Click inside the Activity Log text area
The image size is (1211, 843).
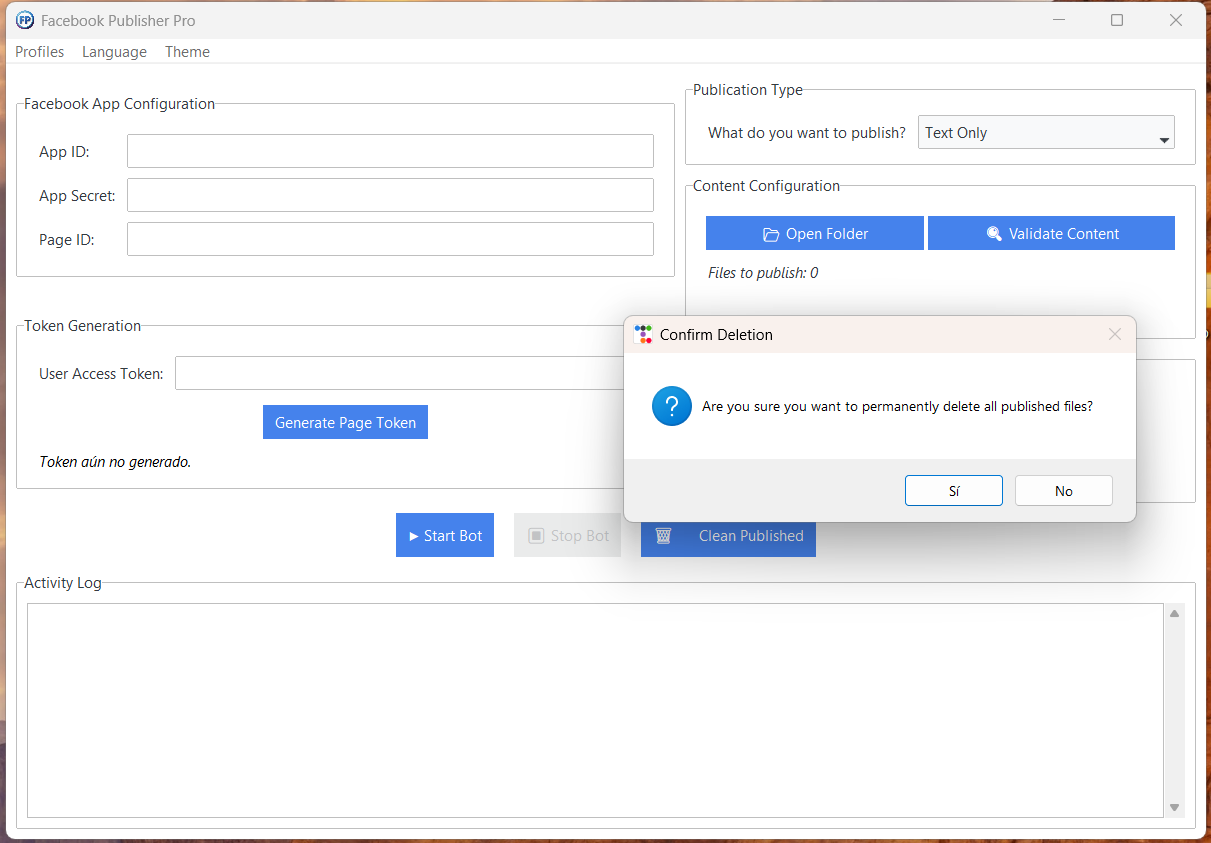tap(596, 710)
